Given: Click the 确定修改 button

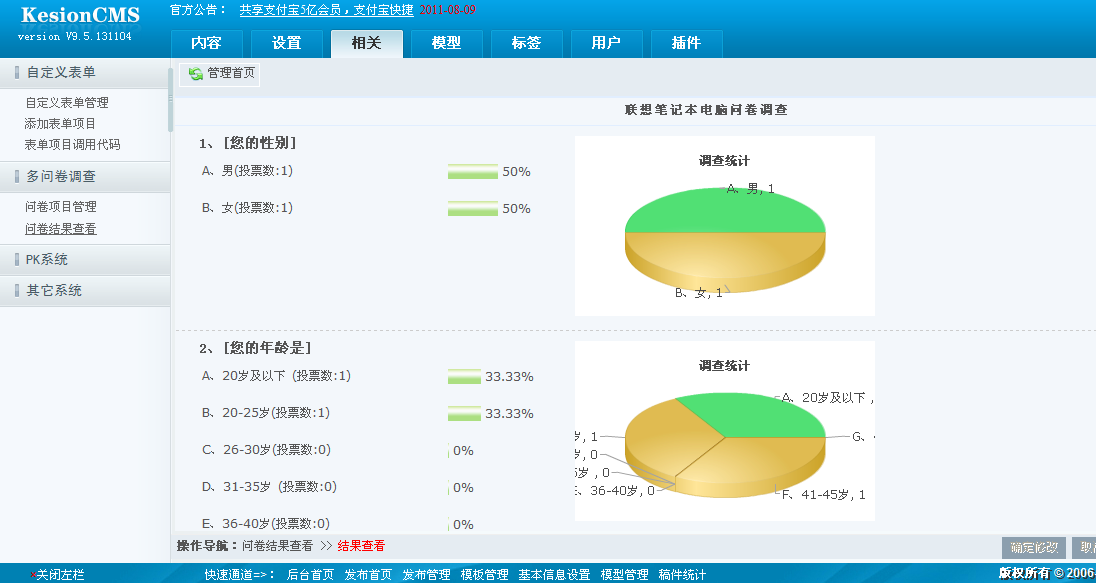Looking at the screenshot, I should pos(1036,547).
